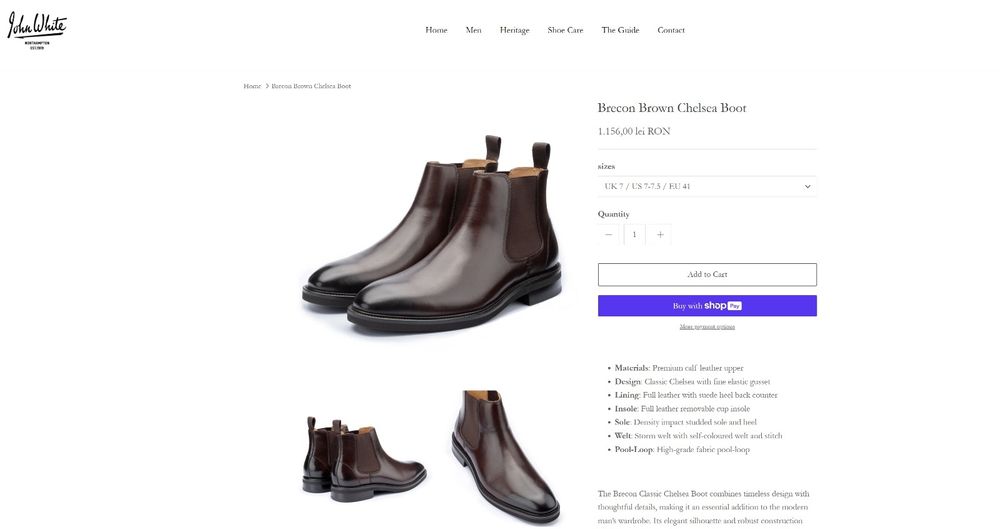Click the Brecon Brown Chelsea Boot breadcrumb

point(311,86)
